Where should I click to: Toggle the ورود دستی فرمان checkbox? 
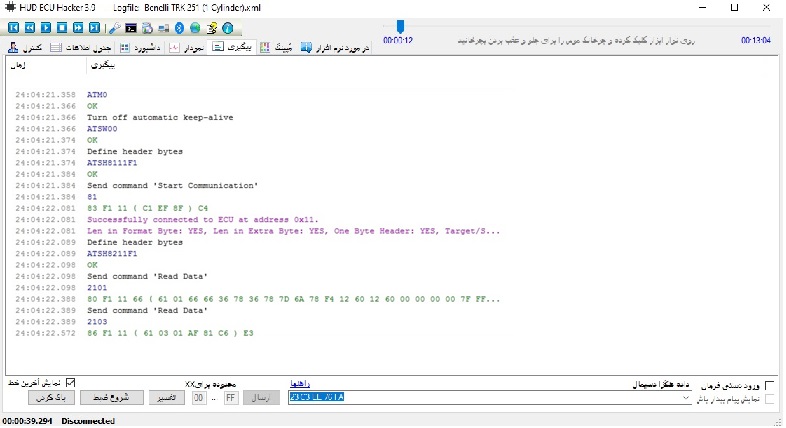click(x=769, y=385)
